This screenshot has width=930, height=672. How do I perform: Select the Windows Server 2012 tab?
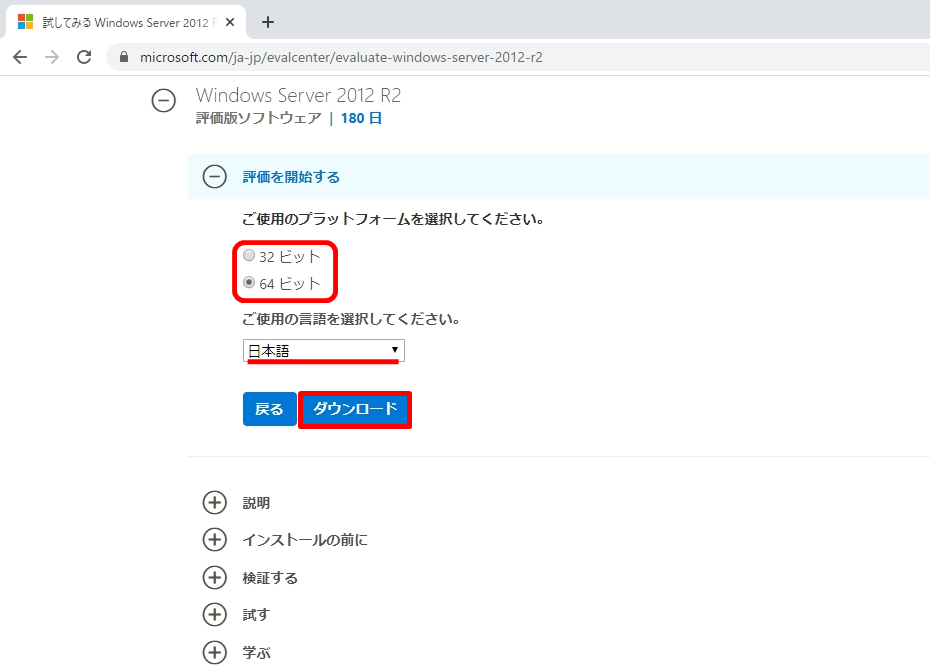pyautogui.click(x=126, y=23)
